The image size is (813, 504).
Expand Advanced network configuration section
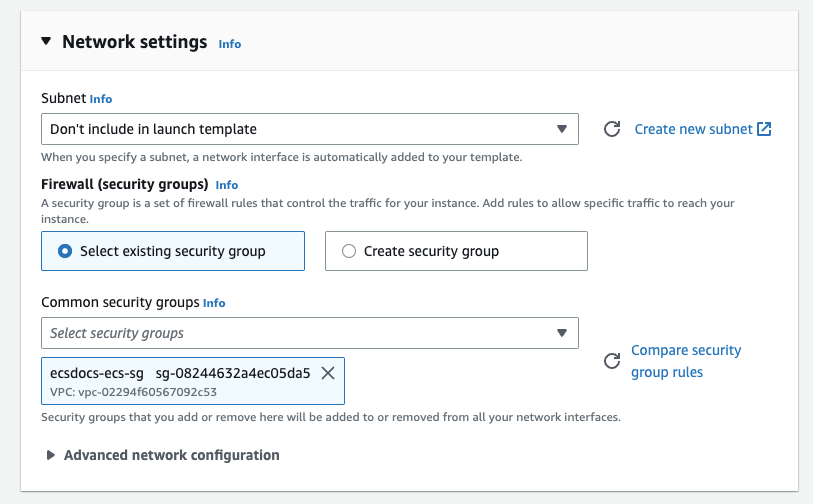click(x=171, y=455)
